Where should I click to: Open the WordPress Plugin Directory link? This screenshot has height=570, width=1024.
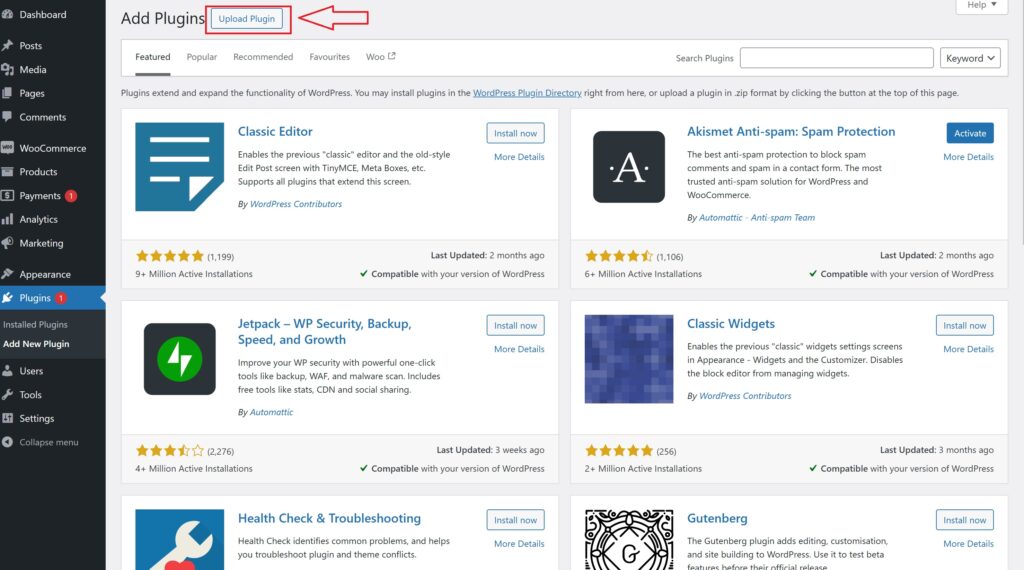tap(527, 93)
